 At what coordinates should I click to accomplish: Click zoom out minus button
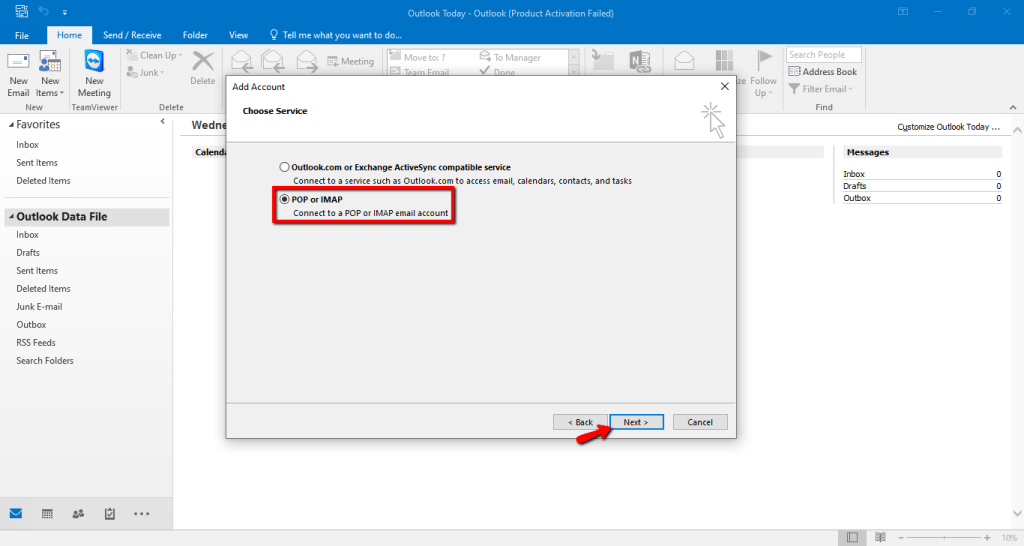pos(901,538)
